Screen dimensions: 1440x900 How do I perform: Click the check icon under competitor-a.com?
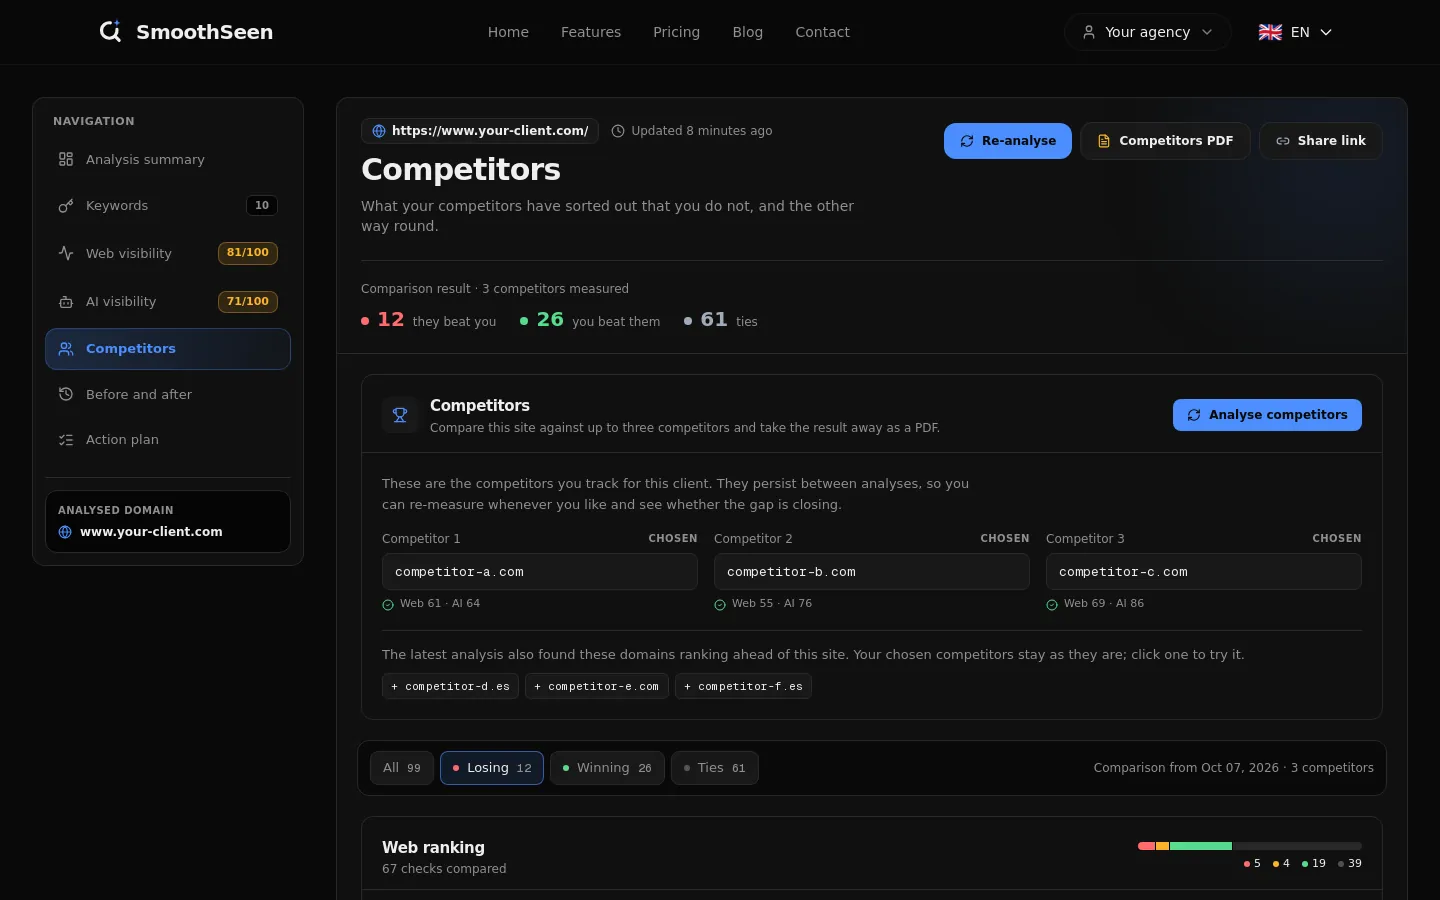tap(388, 604)
